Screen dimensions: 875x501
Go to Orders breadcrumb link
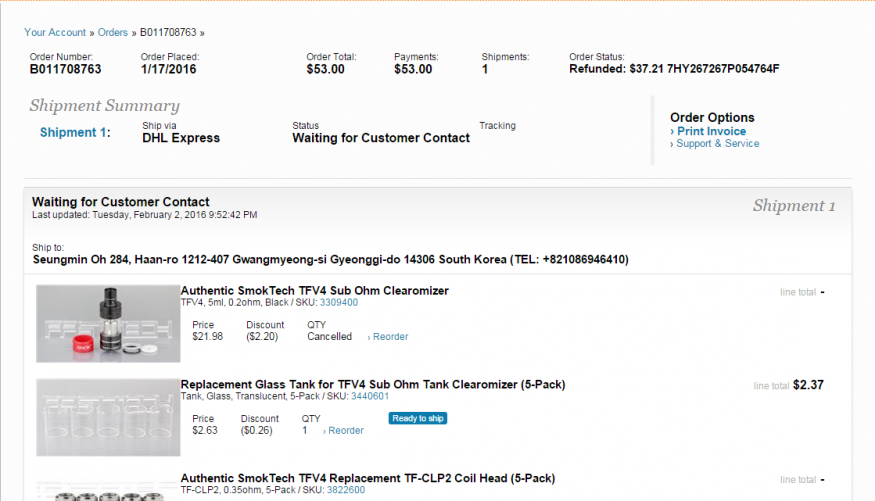coord(113,32)
